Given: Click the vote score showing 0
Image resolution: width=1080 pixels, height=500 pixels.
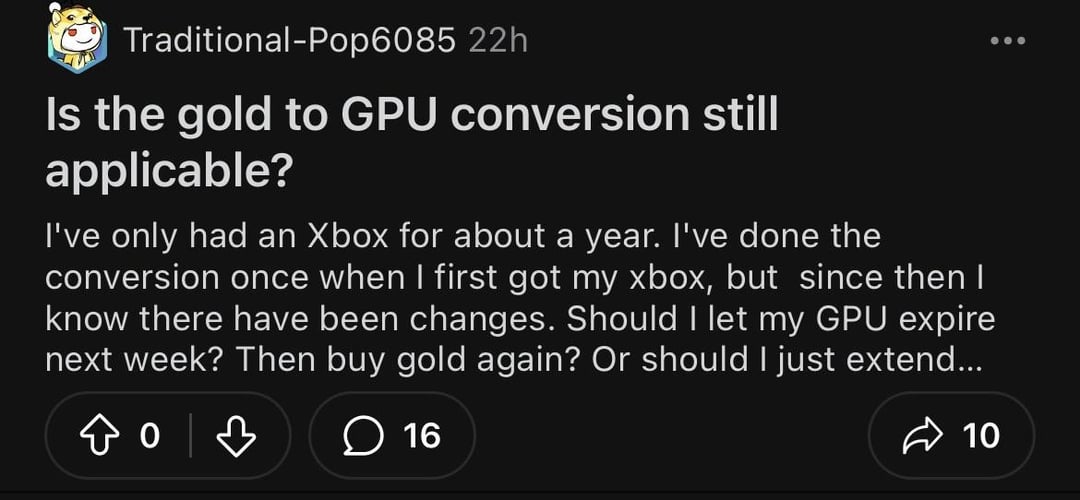Looking at the screenshot, I should click(x=149, y=435).
